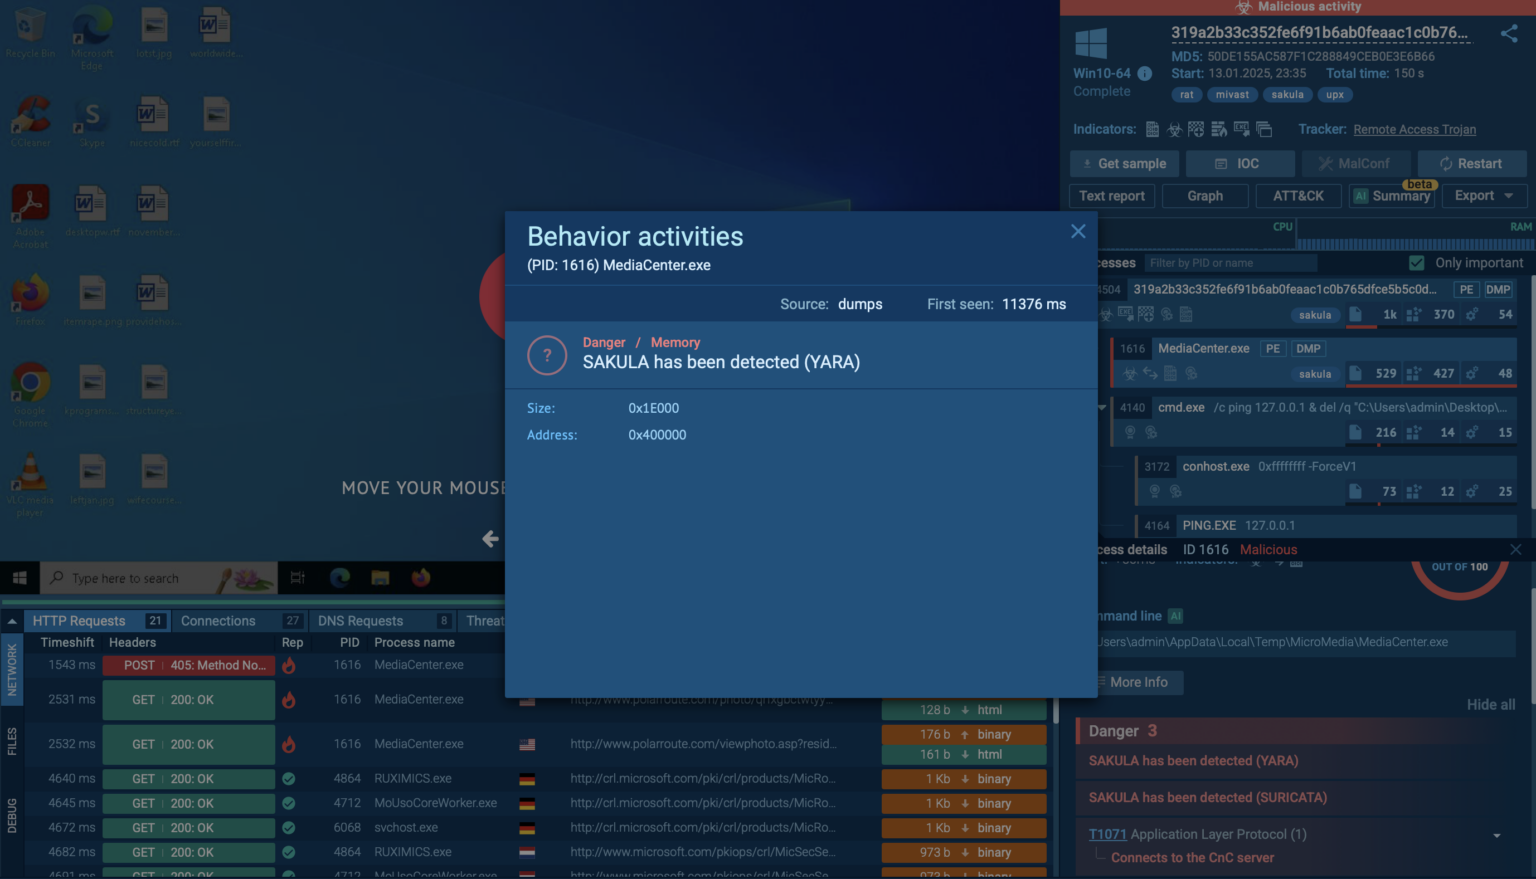1536x879 pixels.
Task: Switch to the Connections tab
Action: coord(221,620)
